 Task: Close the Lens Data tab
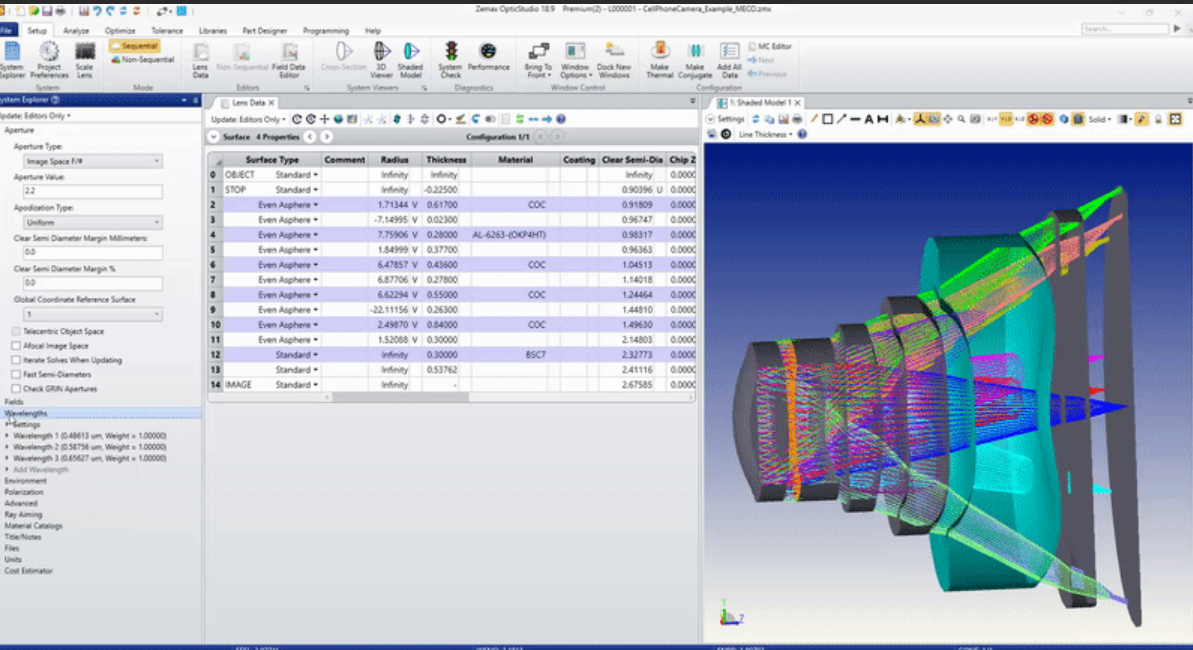point(271,103)
